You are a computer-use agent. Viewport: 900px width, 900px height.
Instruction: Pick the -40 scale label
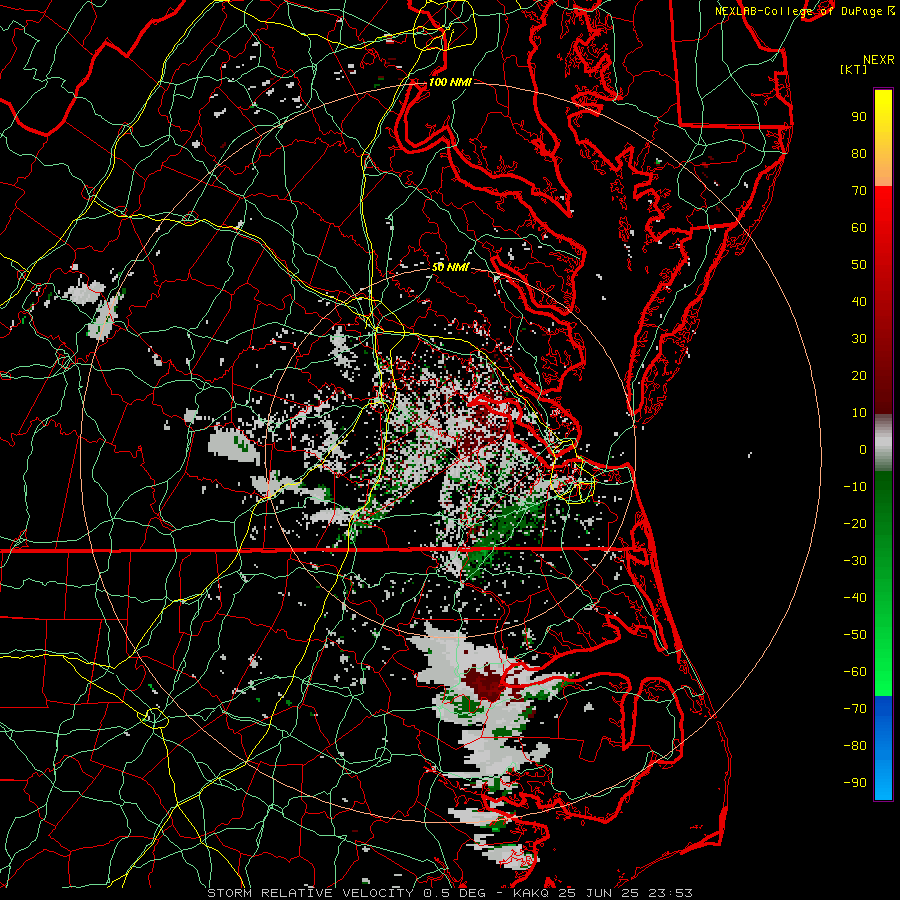click(x=855, y=598)
